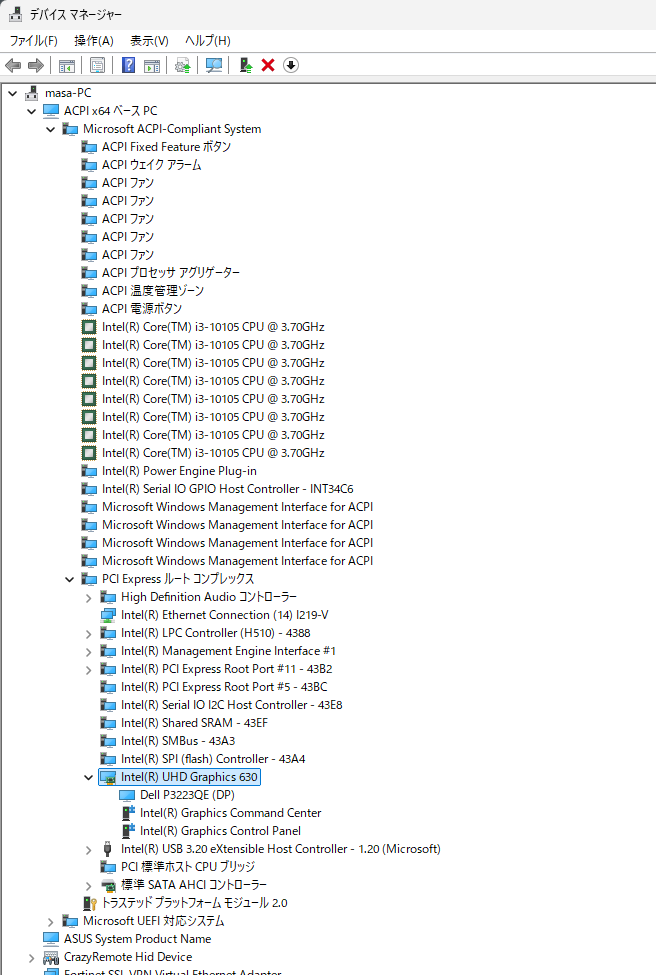Select Intel SPI (flash) Controller - 43A4
This screenshot has width=656, height=975.
(213, 759)
